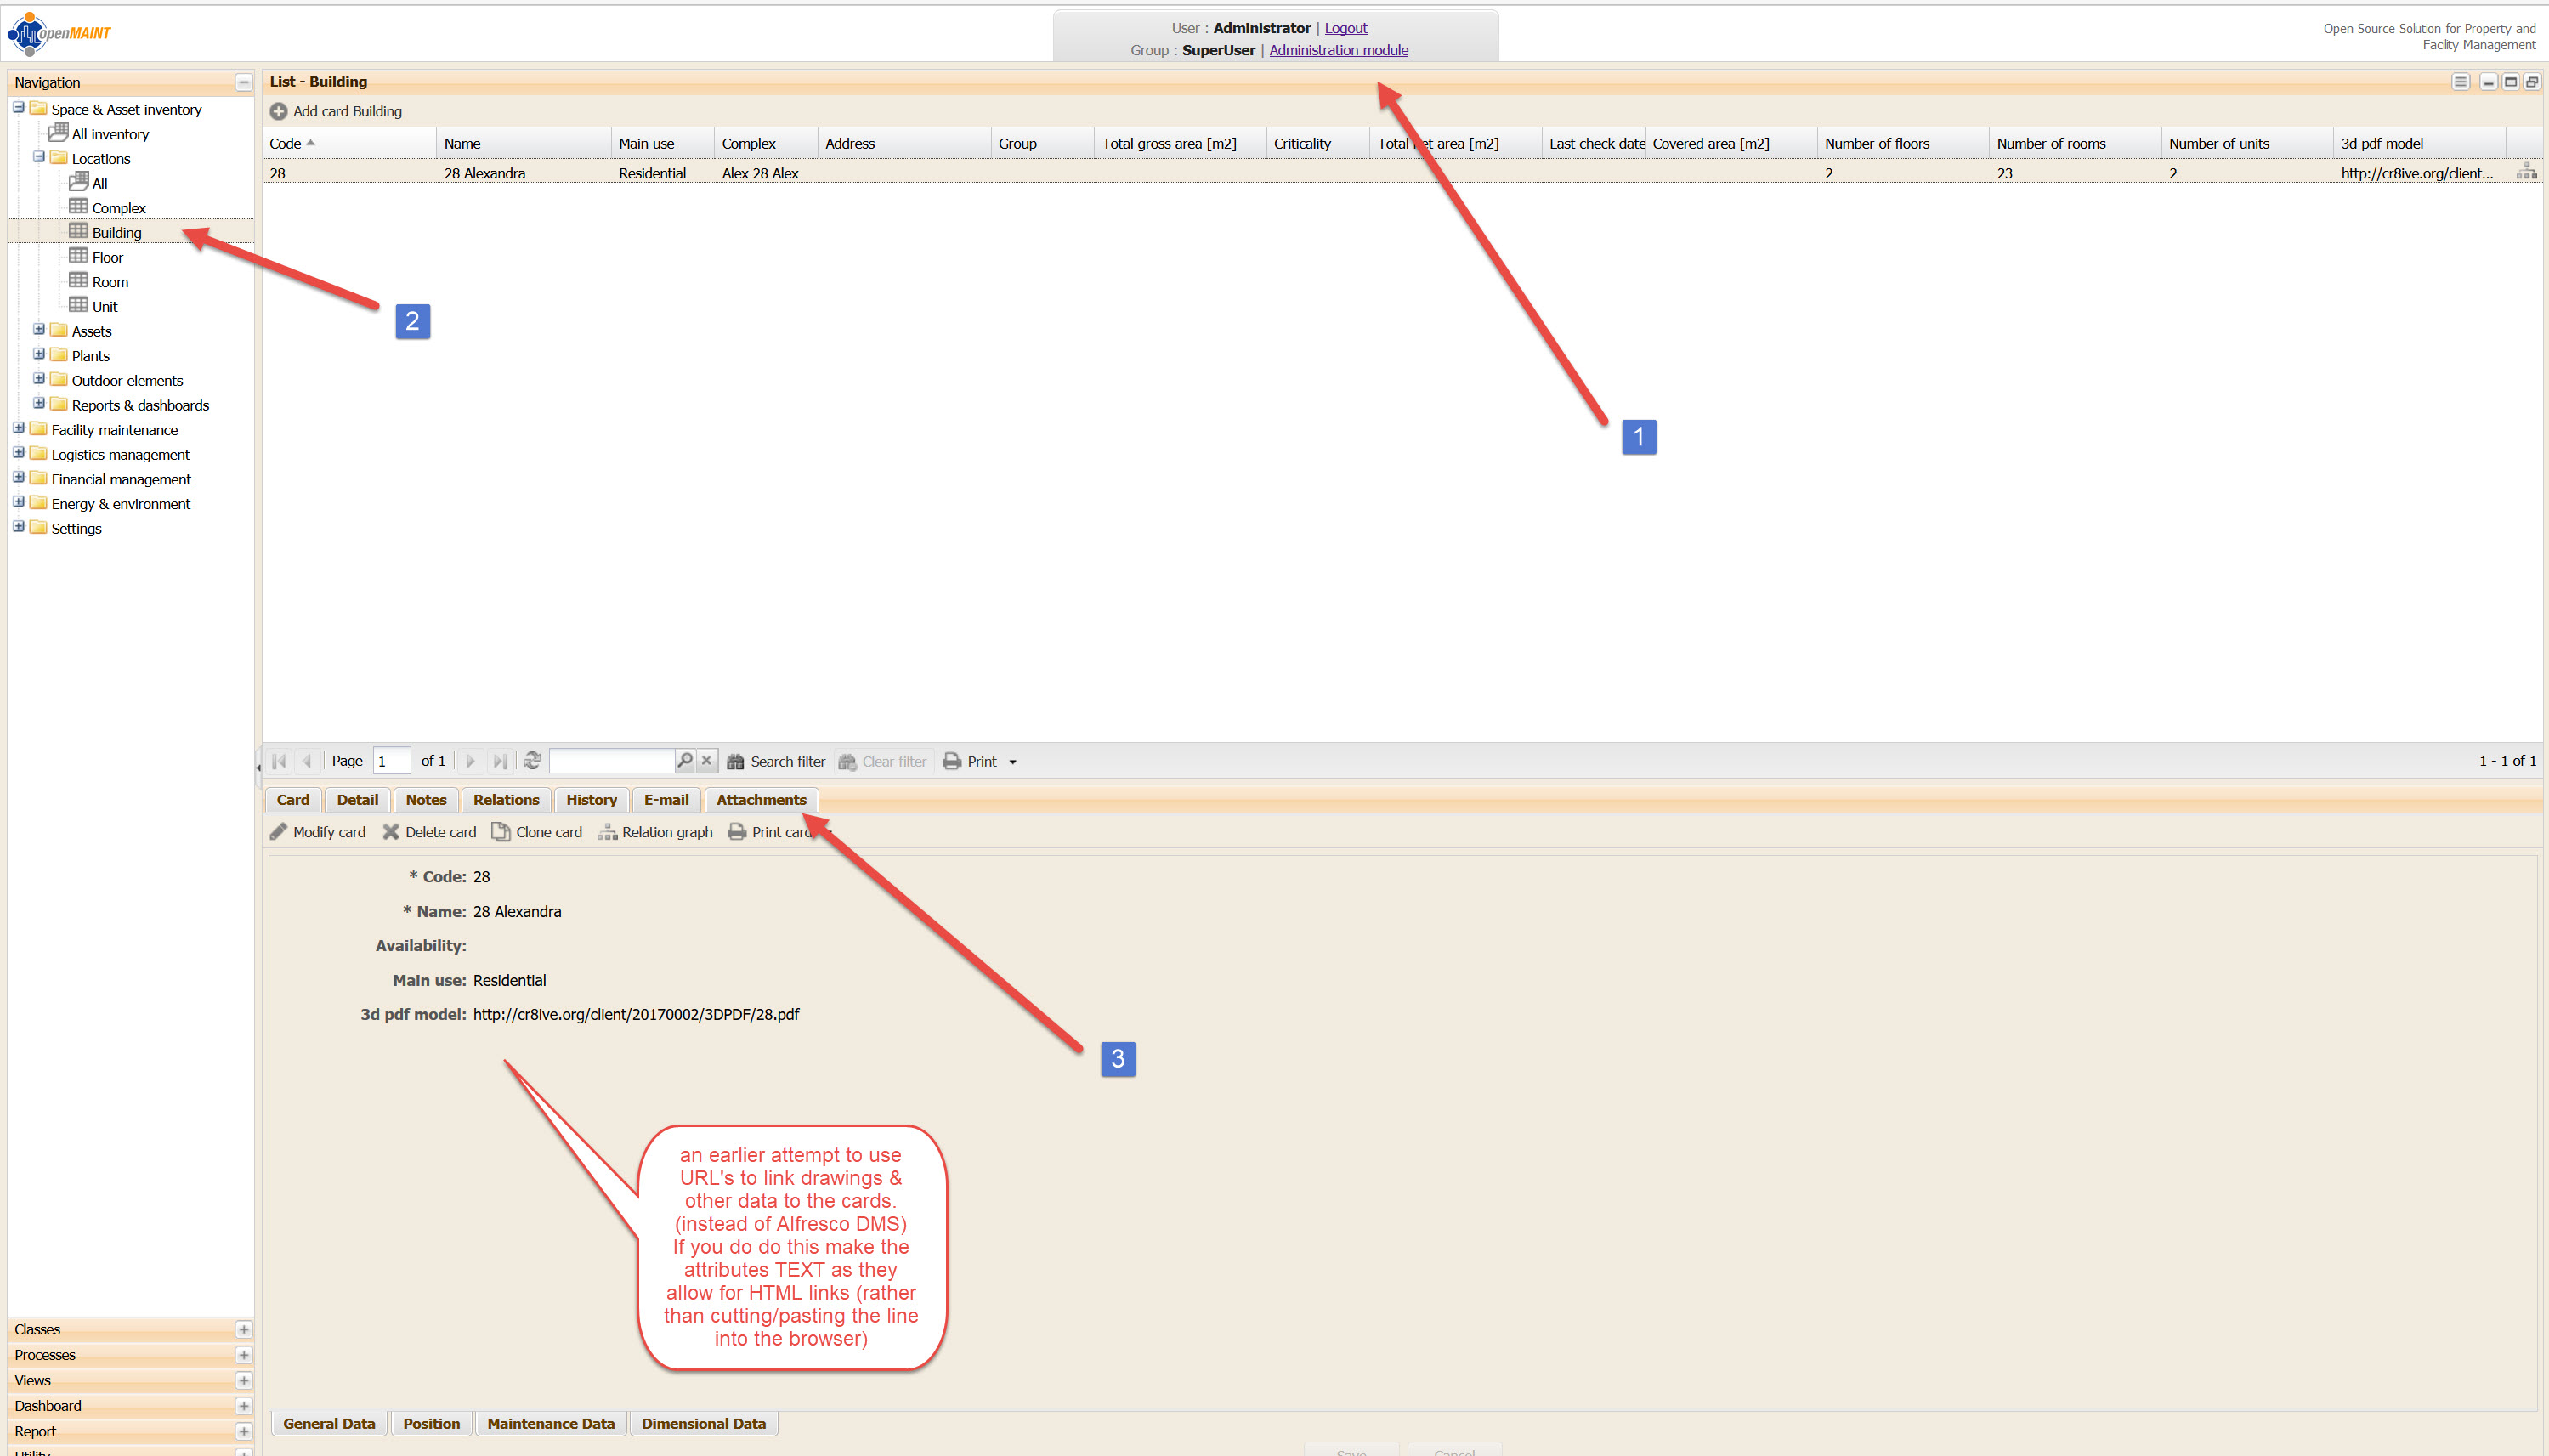2549x1456 pixels.
Task: Open the Search filter binoculars
Action: point(735,761)
